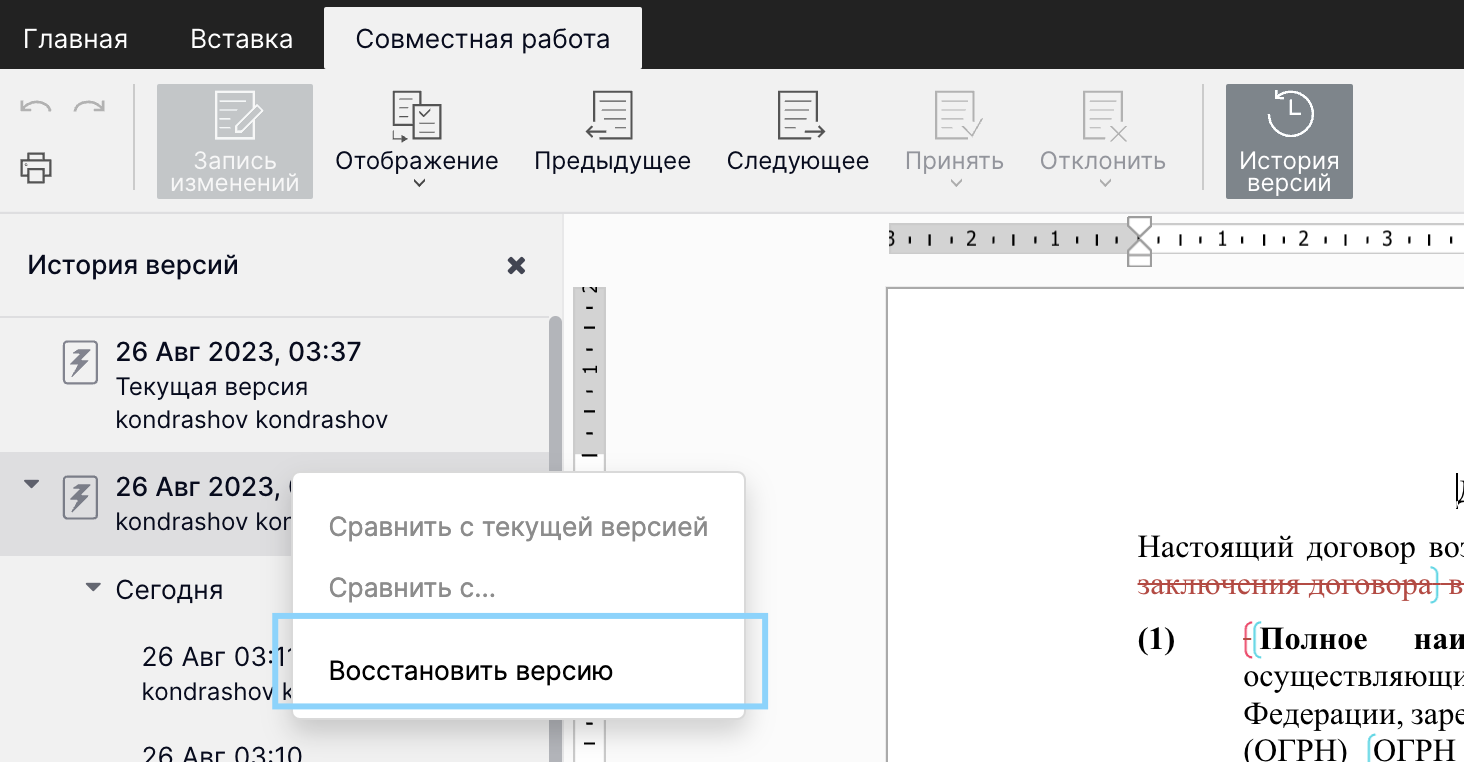This screenshot has width=1464, height=762.
Task: Toggle Запись изменений tracking button
Action: 235,141
